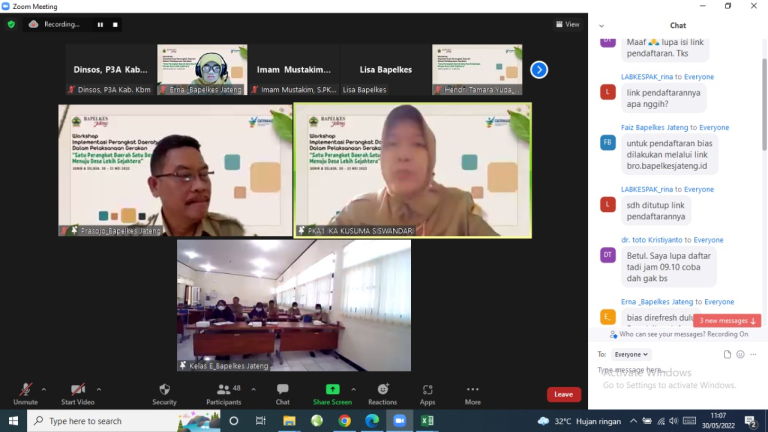768x432 pixels.
Task: Open the Everyone recipient dropdown
Action: (x=631, y=354)
